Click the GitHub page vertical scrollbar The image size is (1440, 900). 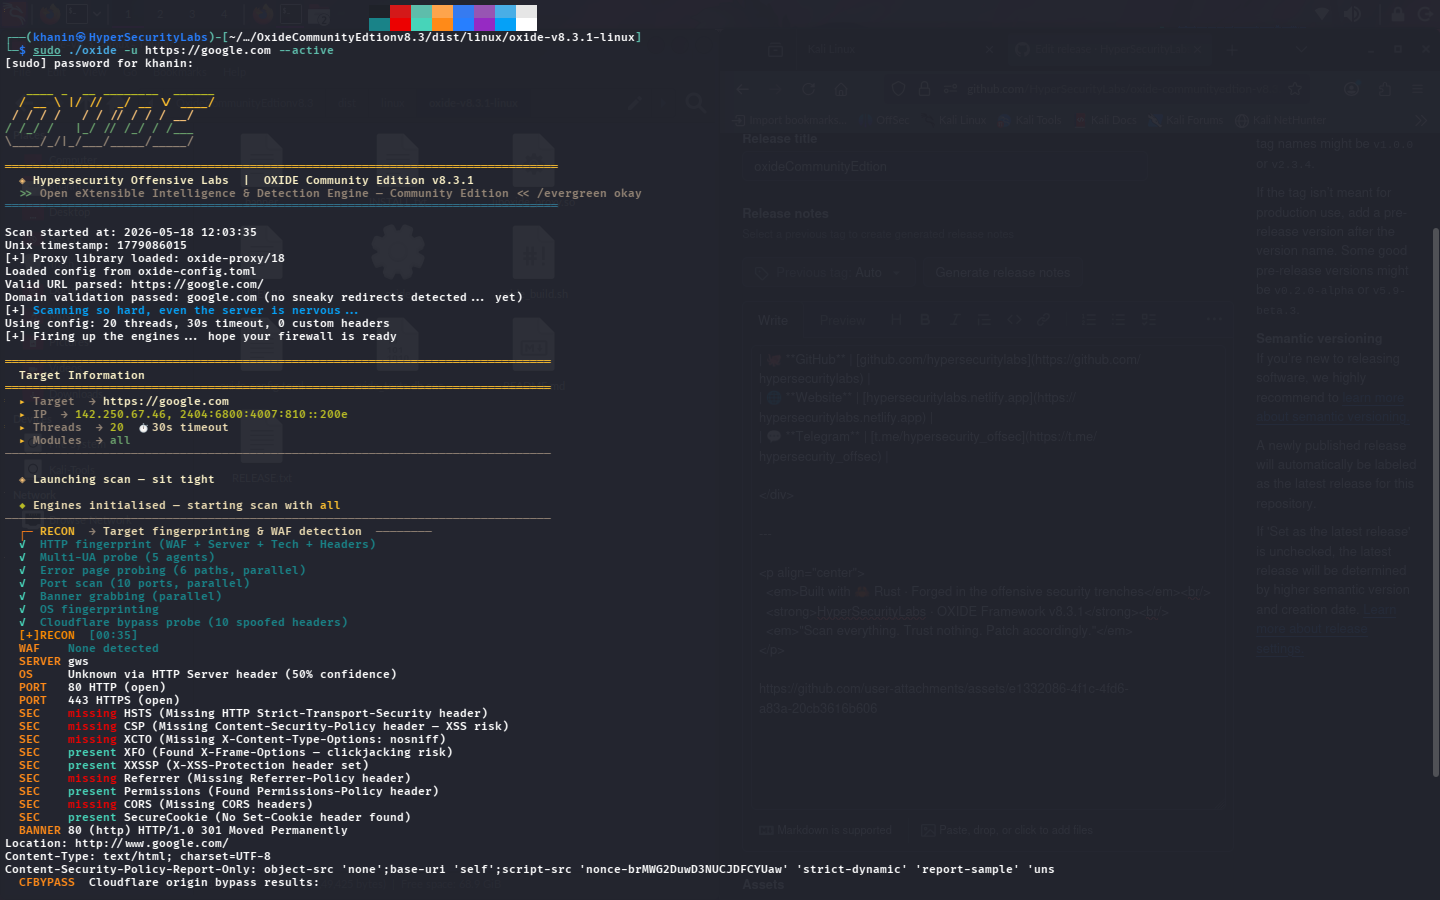(x=1435, y=500)
